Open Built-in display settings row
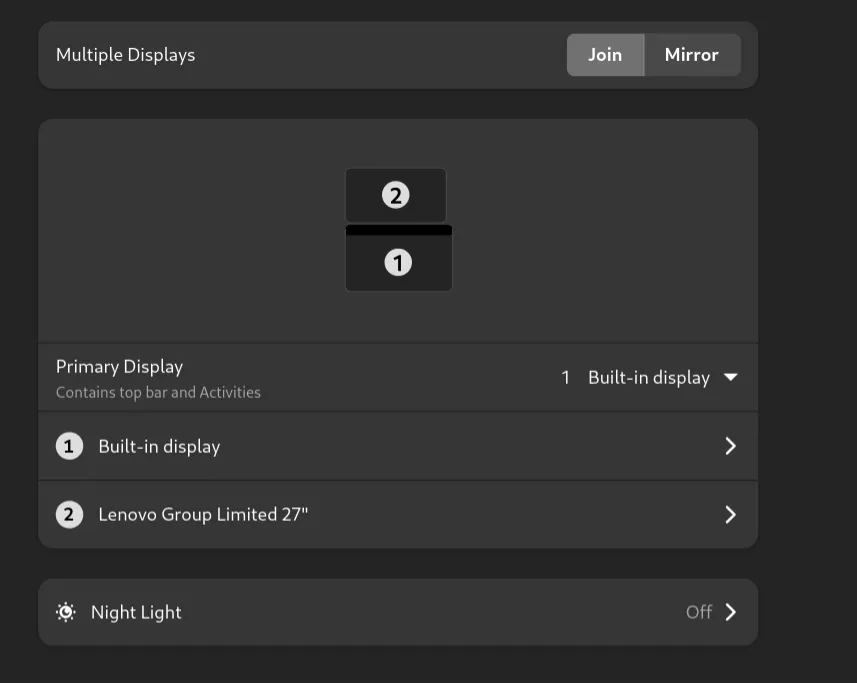 click(x=398, y=446)
